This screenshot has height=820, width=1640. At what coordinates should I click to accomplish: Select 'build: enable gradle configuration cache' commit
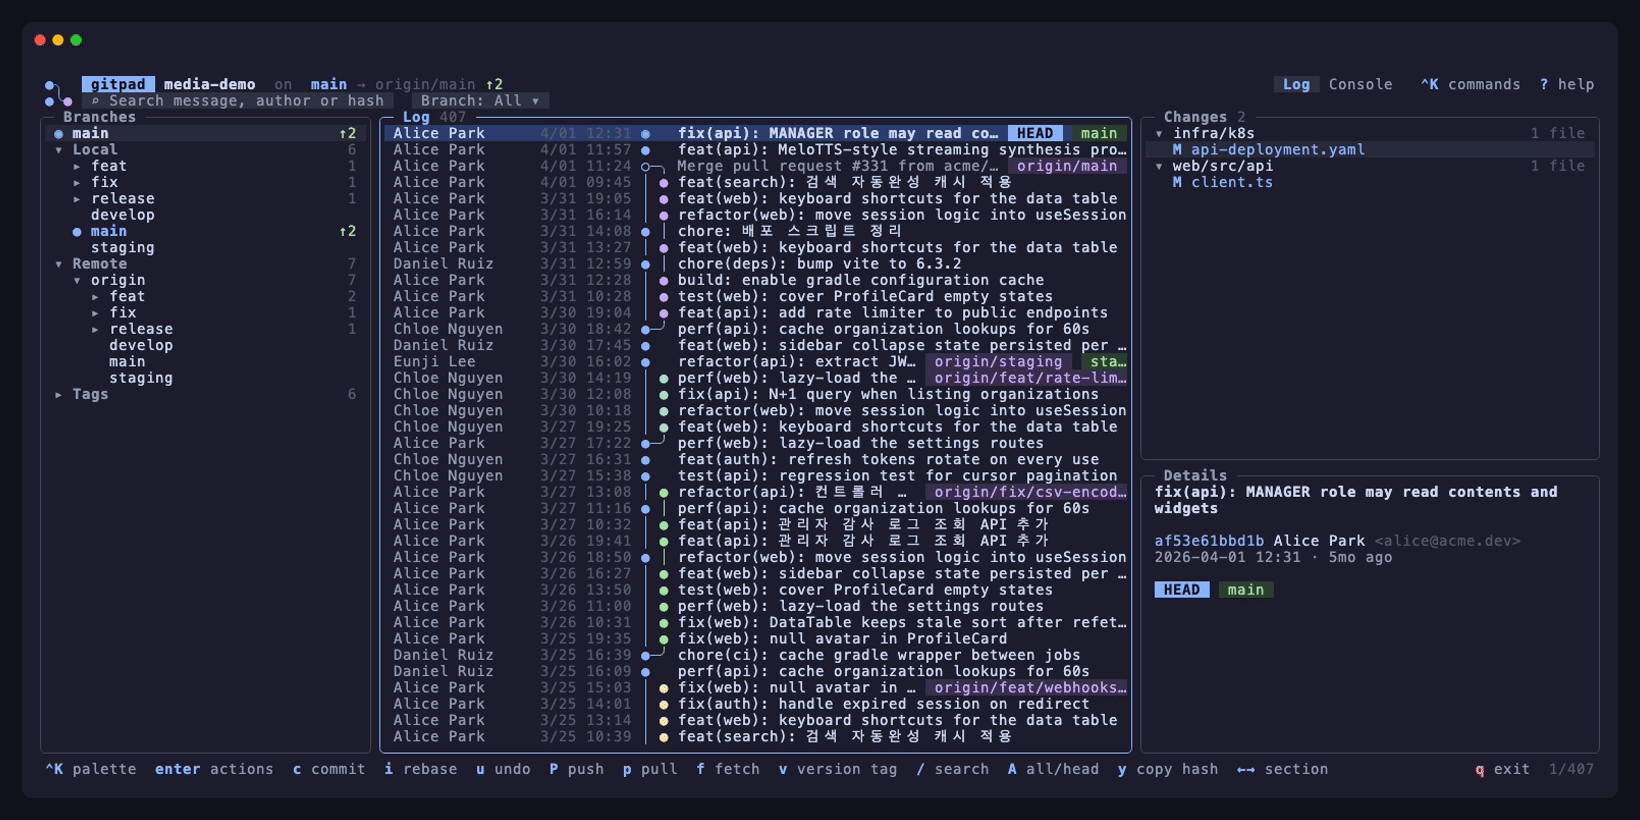(x=756, y=281)
